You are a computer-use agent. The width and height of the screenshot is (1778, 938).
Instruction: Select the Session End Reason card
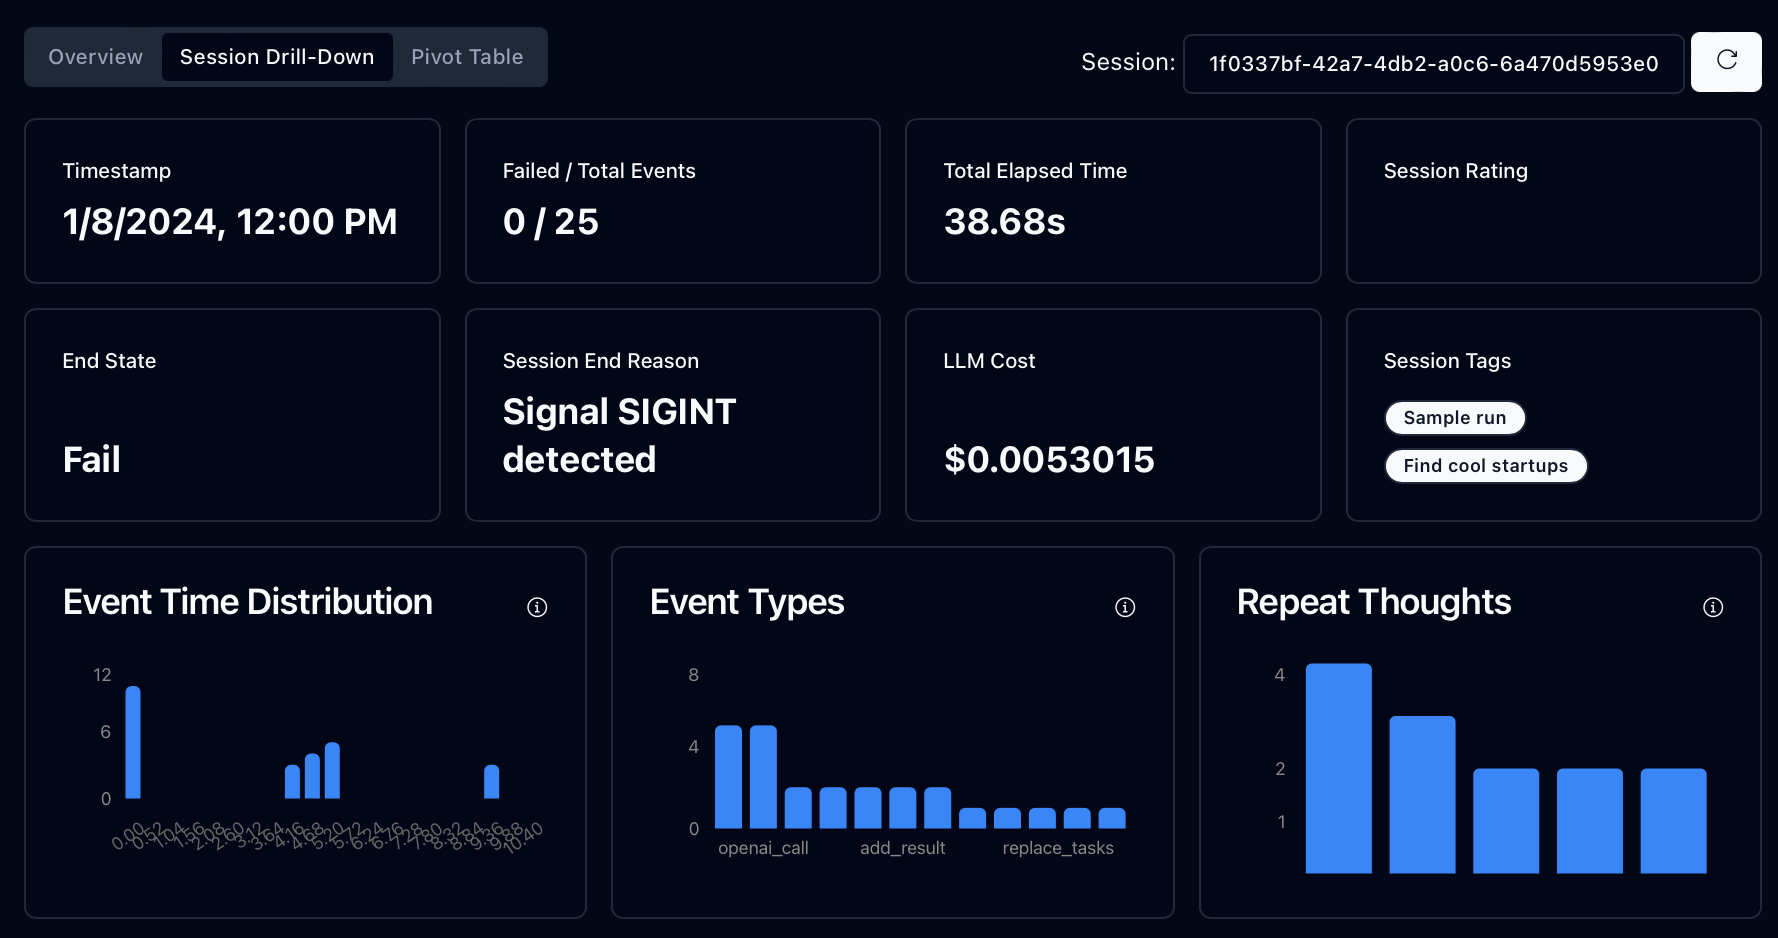pyautogui.click(x=672, y=414)
